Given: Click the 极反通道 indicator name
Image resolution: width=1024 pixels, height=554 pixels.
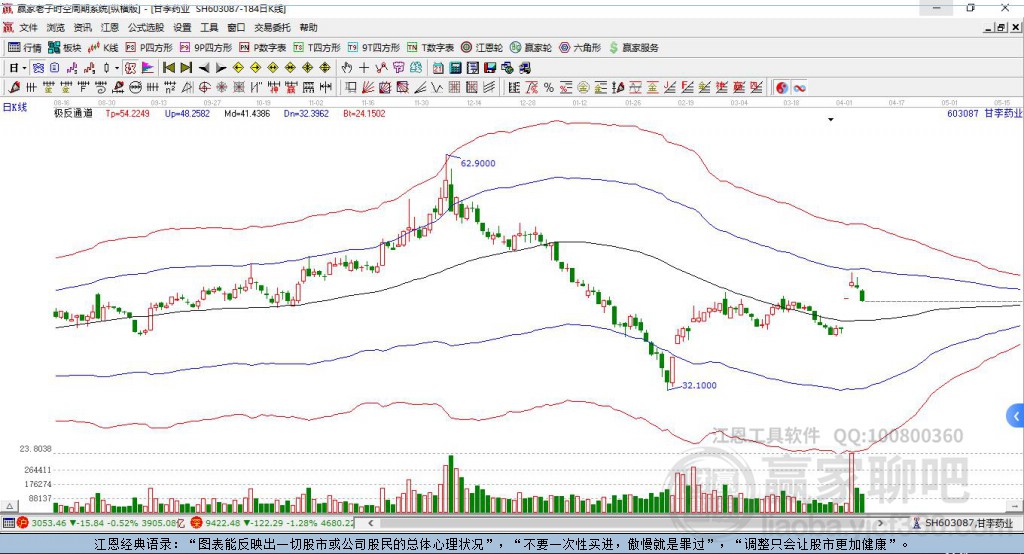Looking at the screenshot, I should pos(73,113).
